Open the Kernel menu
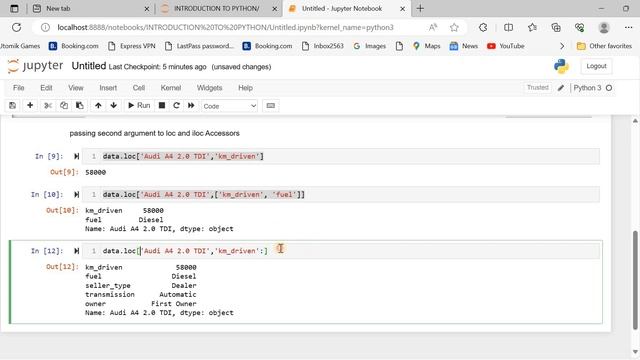 click(171, 88)
